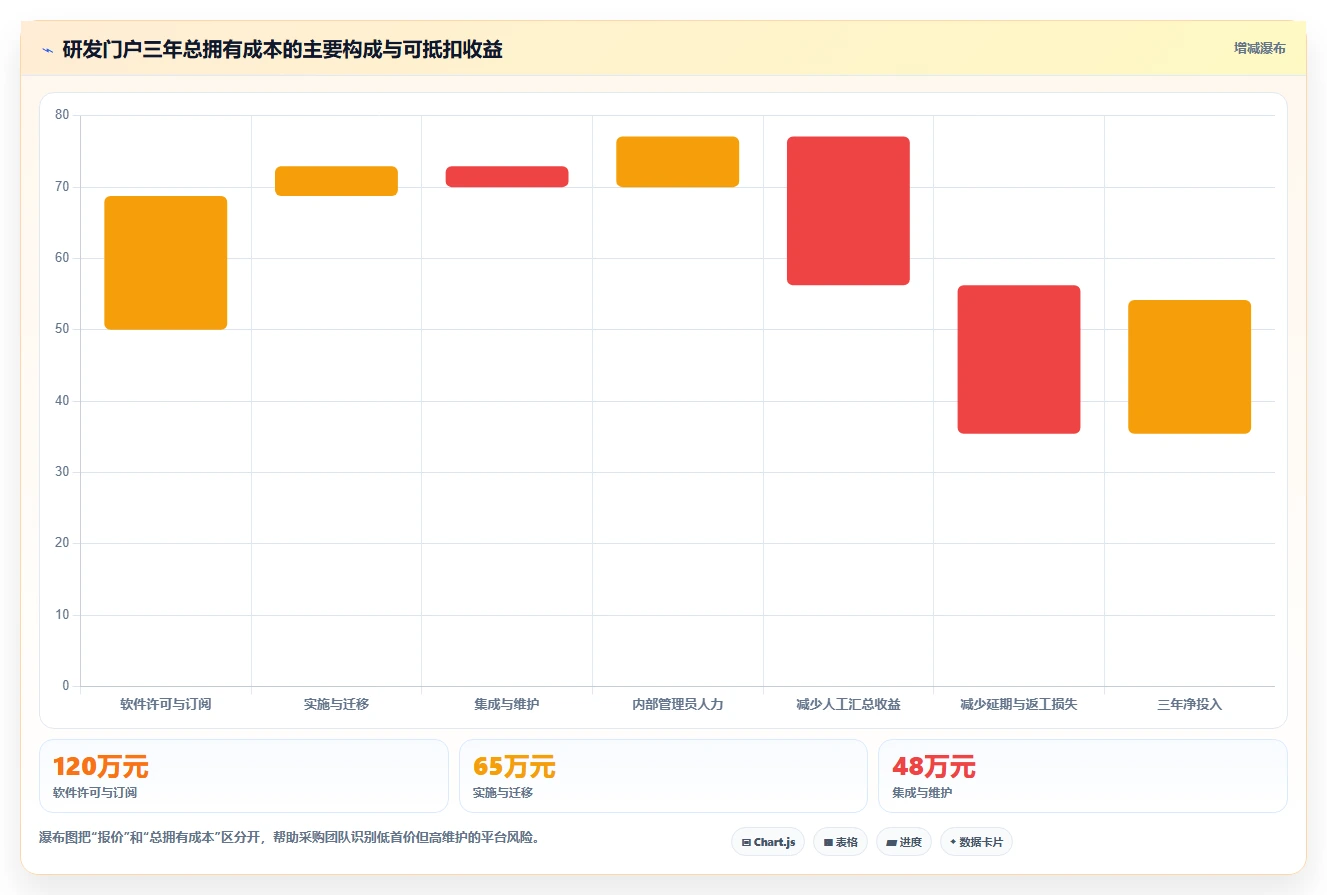This screenshot has width=1327, height=895.
Task: Click the 实施与迁移 x-axis label
Action: pyautogui.click(x=336, y=704)
